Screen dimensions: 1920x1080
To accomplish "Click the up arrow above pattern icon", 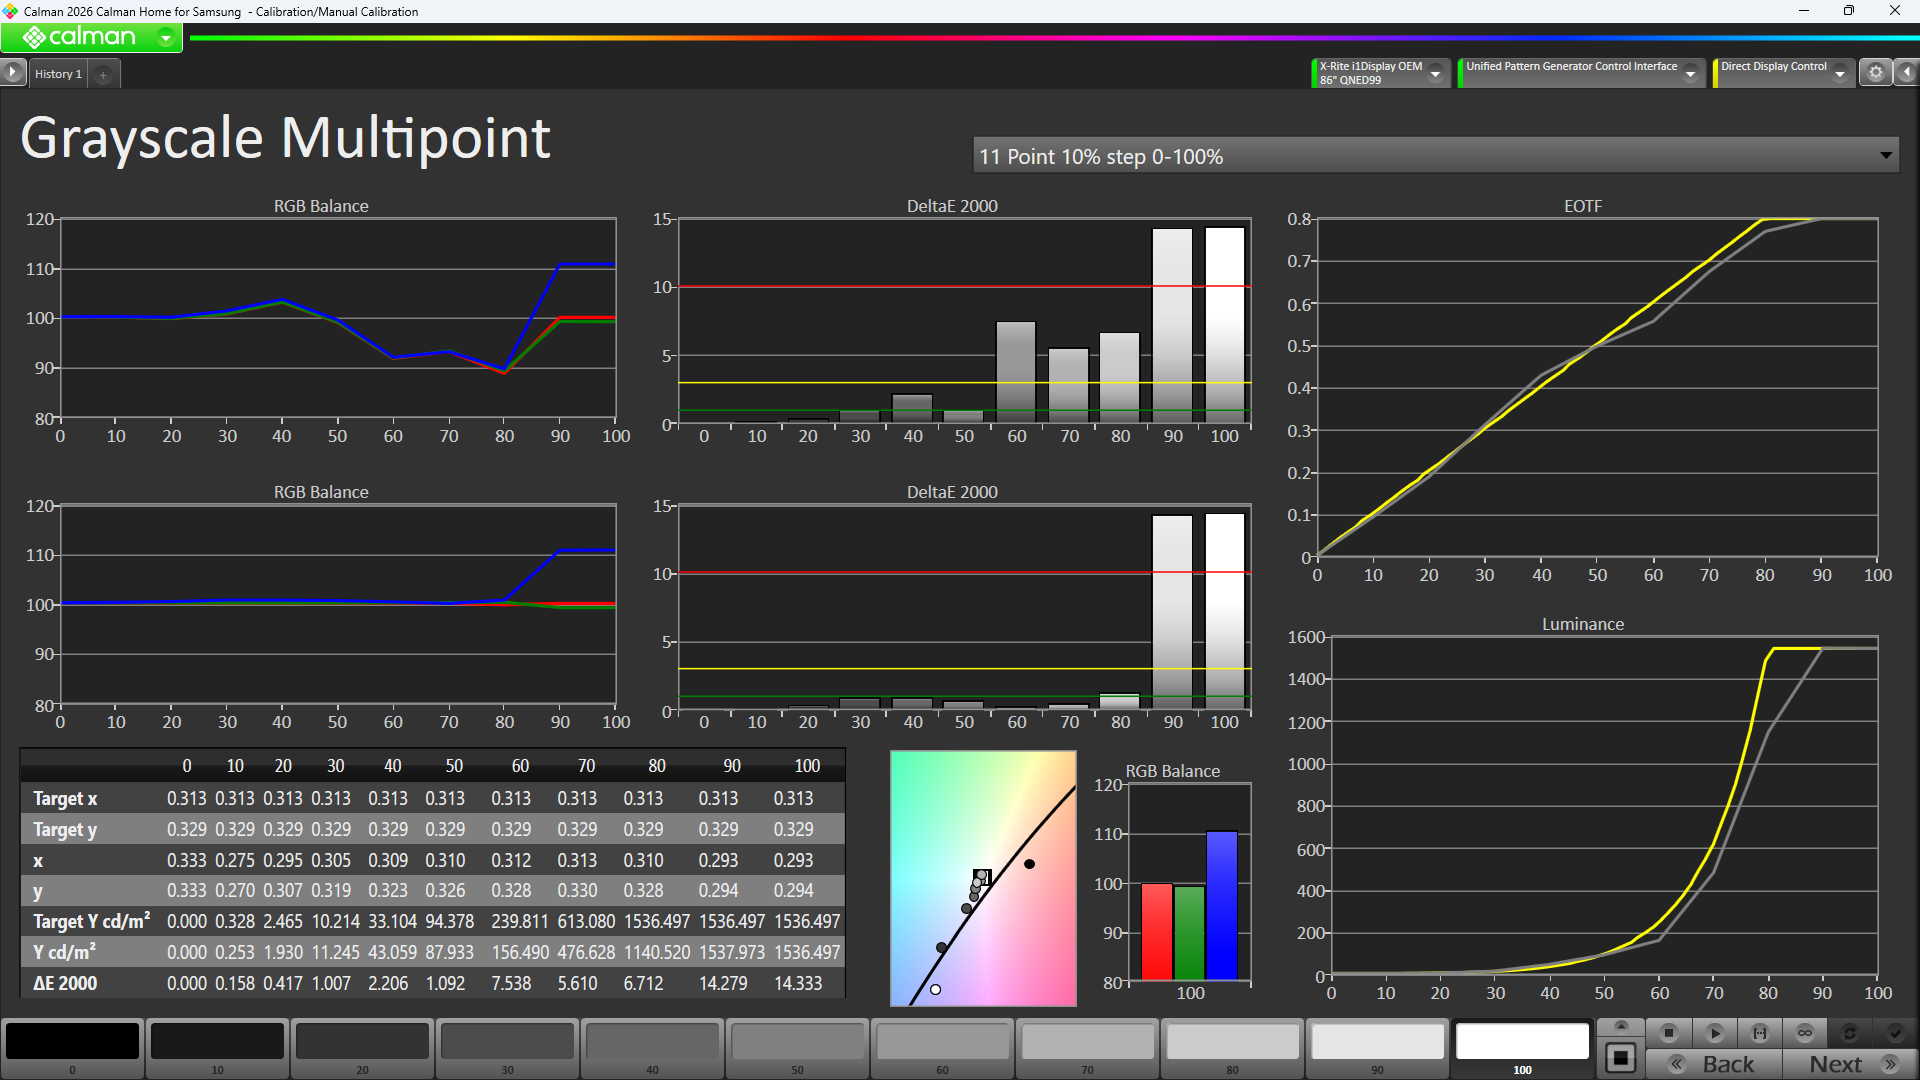I will point(1621,1026).
